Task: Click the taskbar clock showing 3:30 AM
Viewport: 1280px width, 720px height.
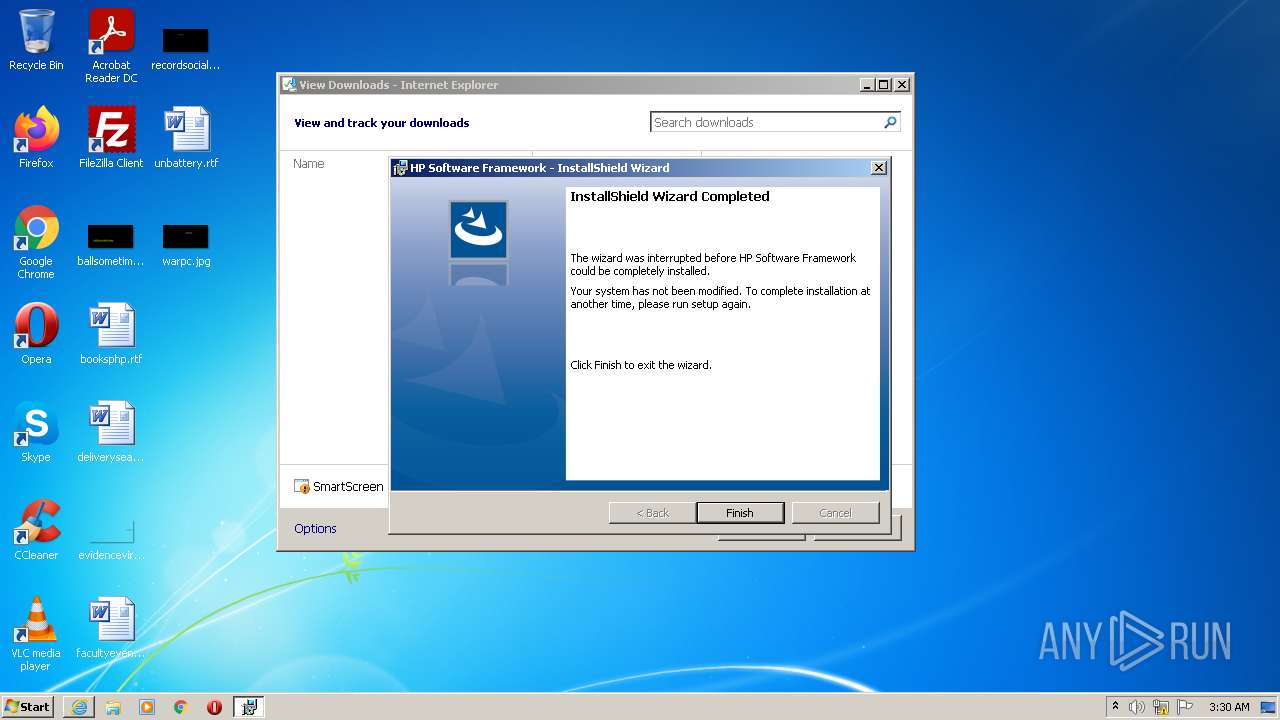Action: pyautogui.click(x=1229, y=707)
